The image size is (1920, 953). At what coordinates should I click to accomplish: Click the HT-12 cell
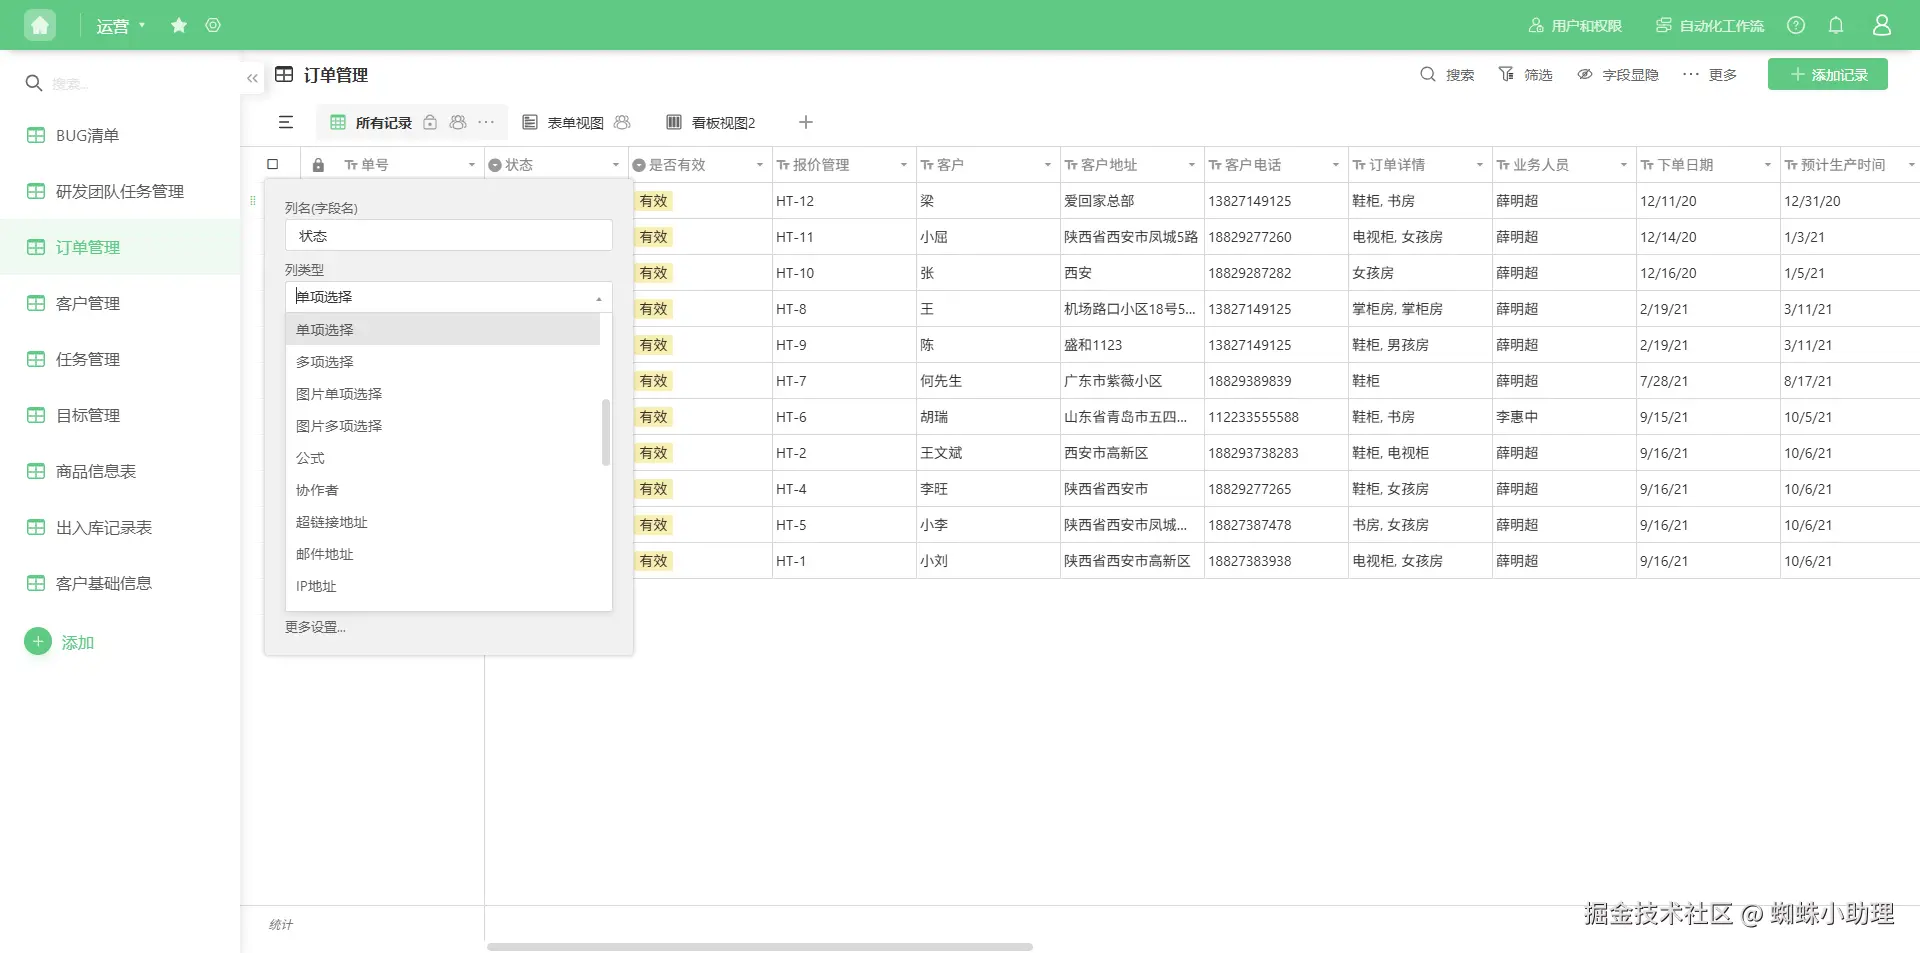coord(844,201)
